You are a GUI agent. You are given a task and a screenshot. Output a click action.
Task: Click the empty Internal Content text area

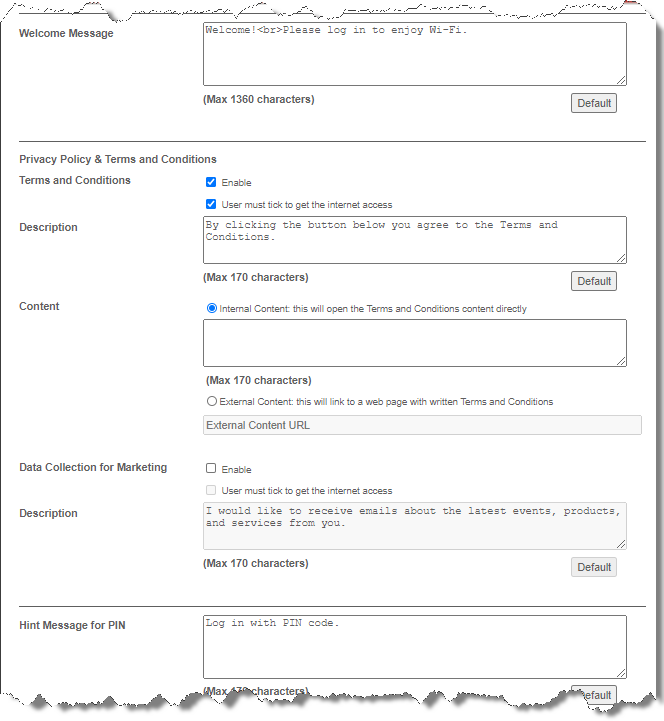click(x=415, y=343)
